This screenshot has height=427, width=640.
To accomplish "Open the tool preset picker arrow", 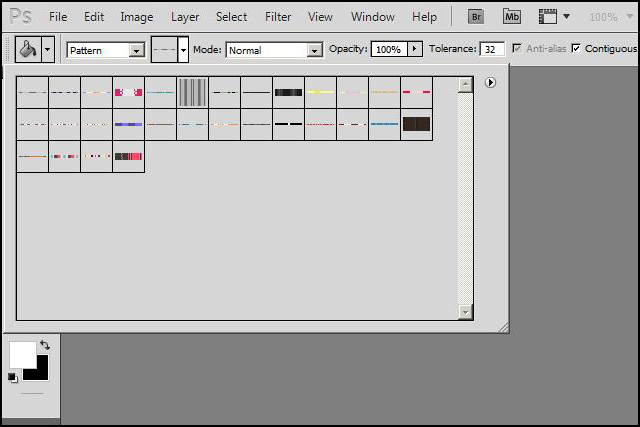I will (x=47, y=50).
